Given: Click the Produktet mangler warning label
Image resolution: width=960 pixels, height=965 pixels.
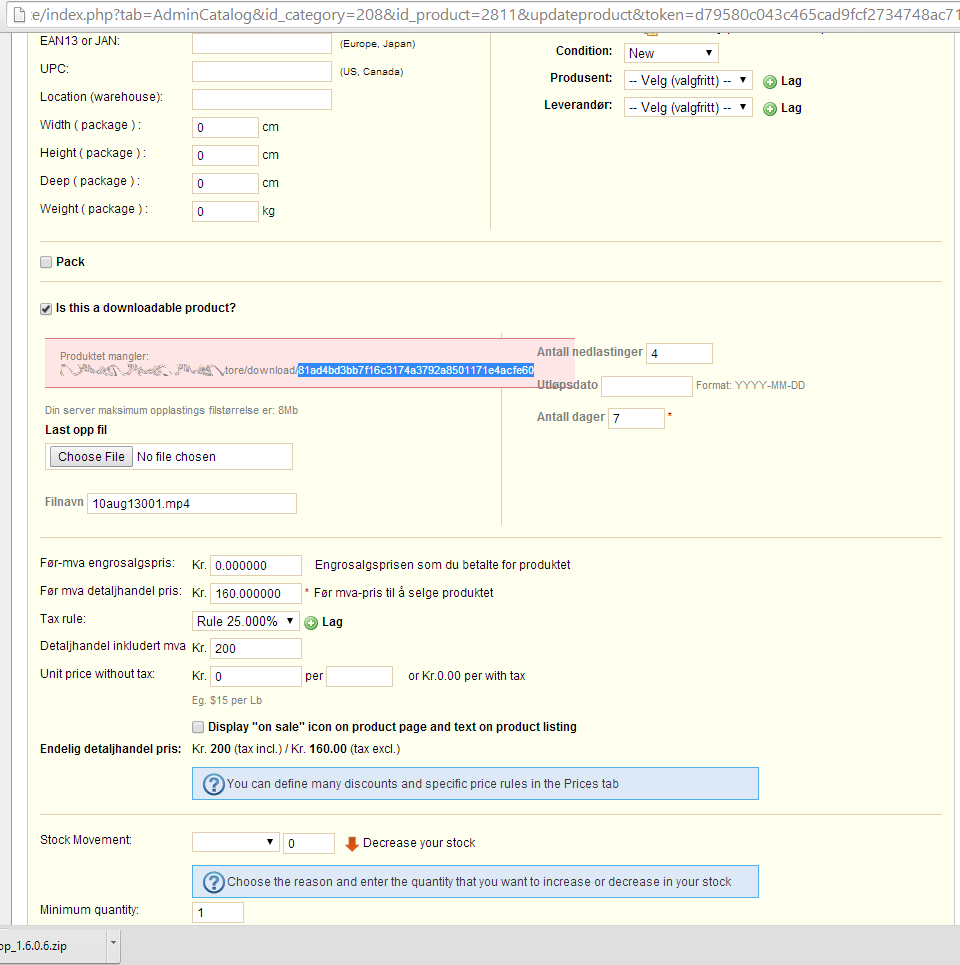Looking at the screenshot, I should point(104,356).
